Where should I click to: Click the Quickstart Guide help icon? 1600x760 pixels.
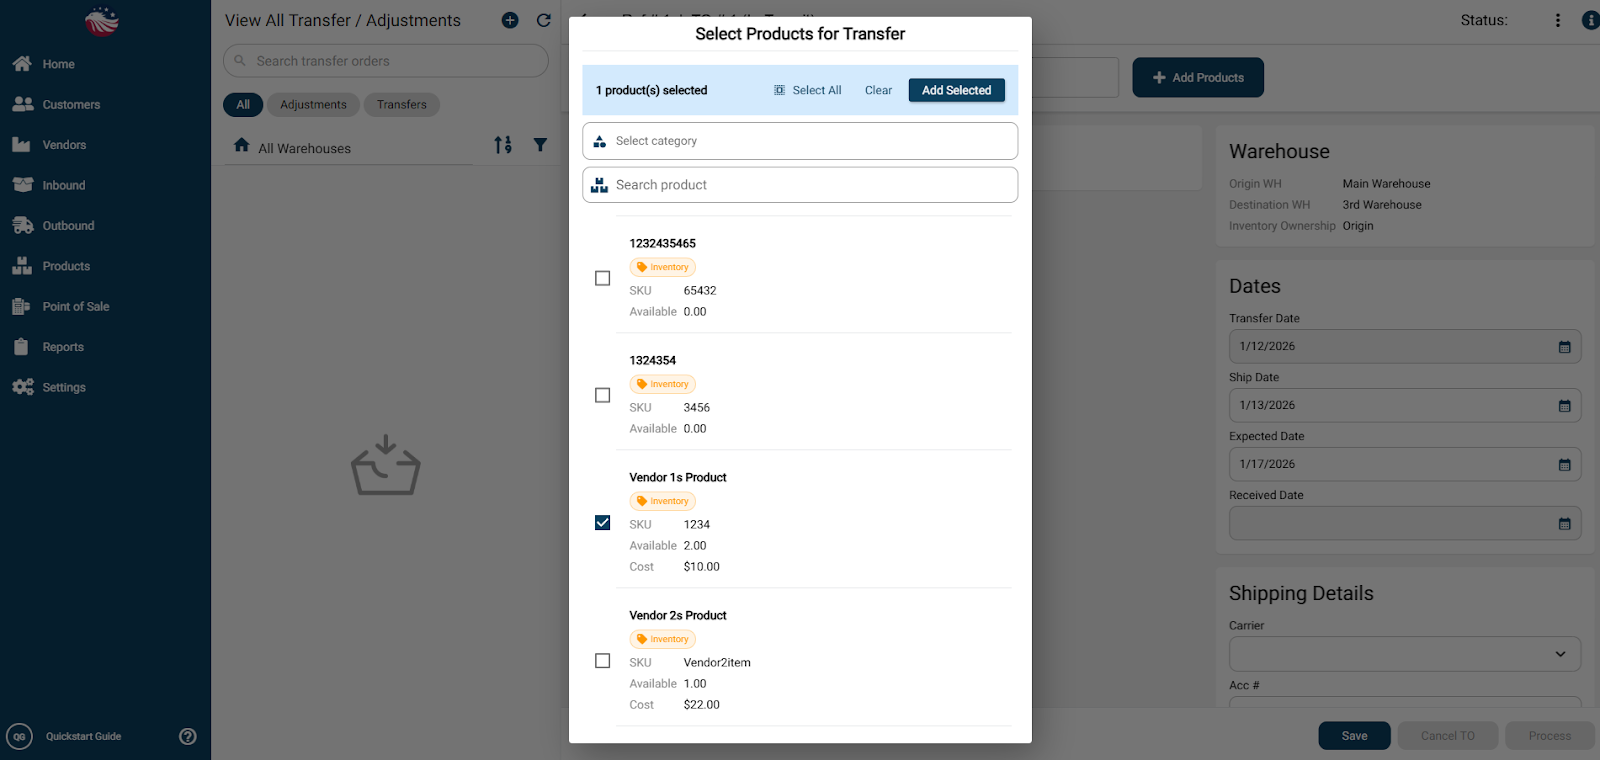coord(187,736)
